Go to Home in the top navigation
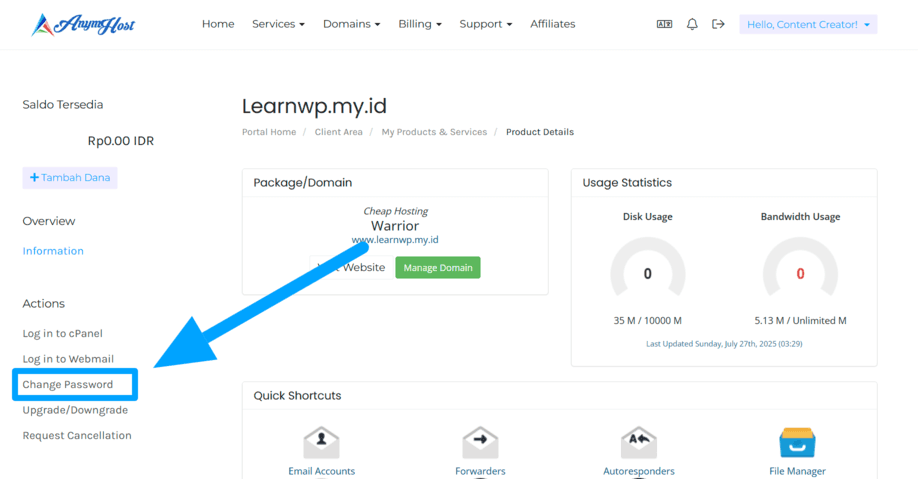918x479 pixels. 218,24
